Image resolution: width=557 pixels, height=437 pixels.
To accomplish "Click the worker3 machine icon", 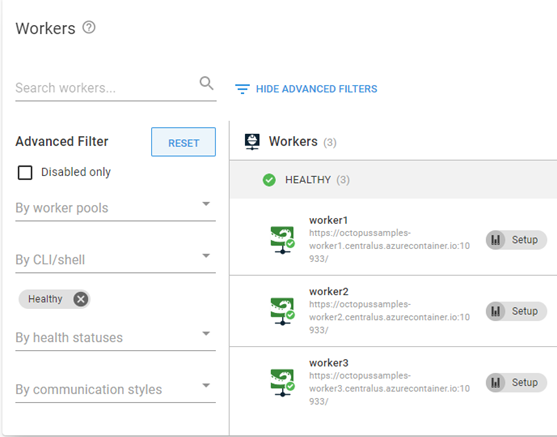I will tap(282, 383).
